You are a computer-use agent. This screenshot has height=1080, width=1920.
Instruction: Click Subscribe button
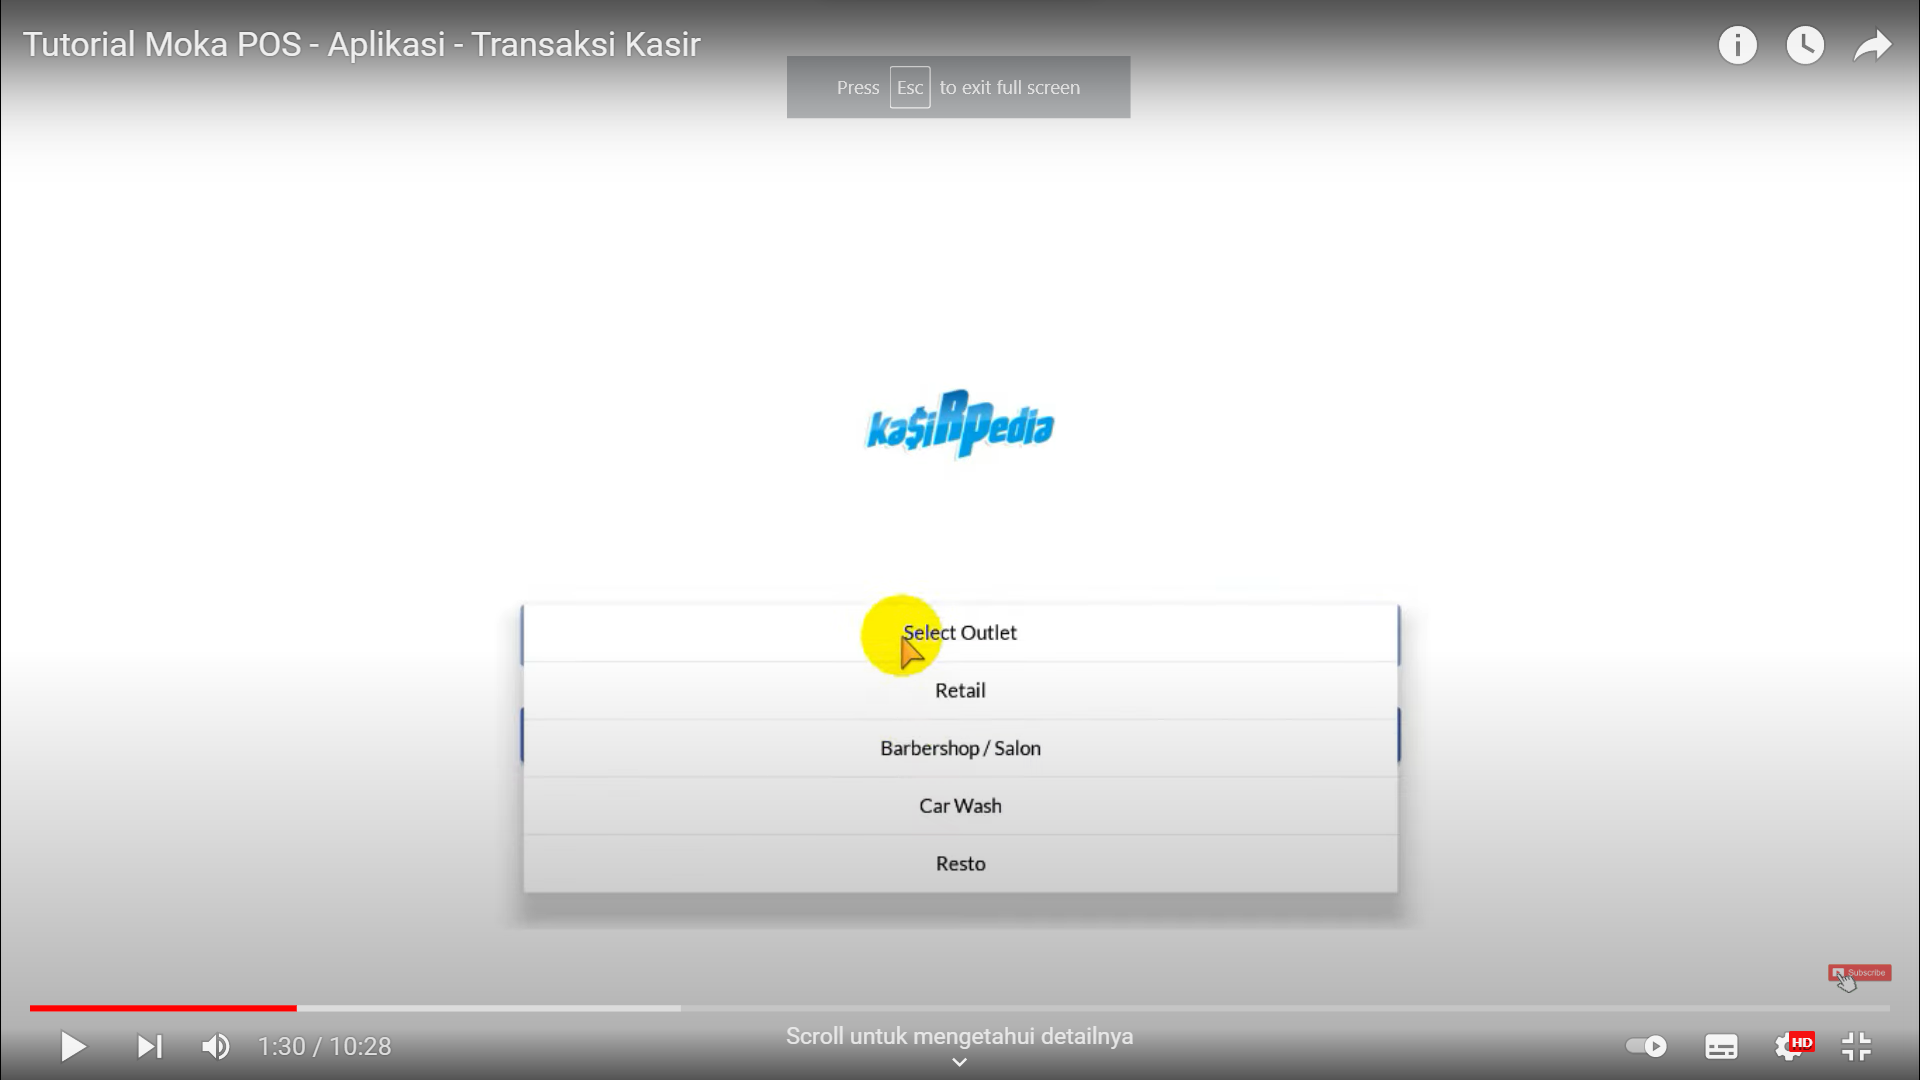coord(1859,972)
